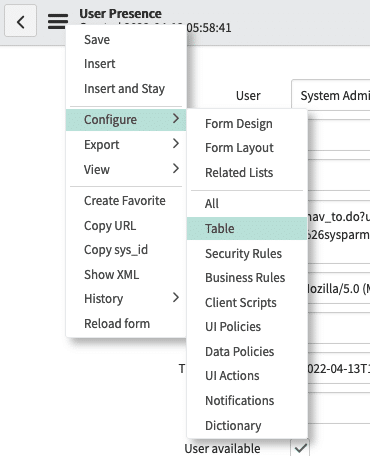Expand the Configure submenu
Image resolution: width=370 pixels, height=456 pixels.
tap(126, 120)
